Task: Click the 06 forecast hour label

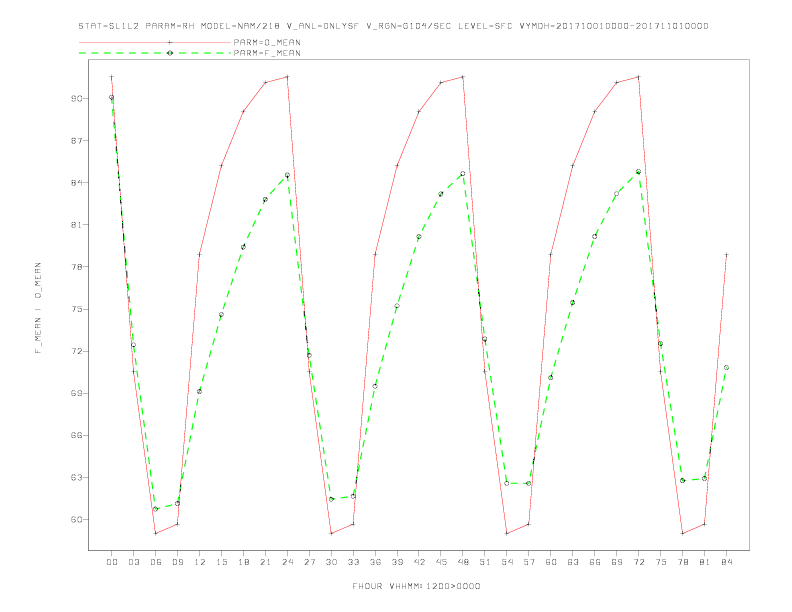Action: [x=156, y=562]
